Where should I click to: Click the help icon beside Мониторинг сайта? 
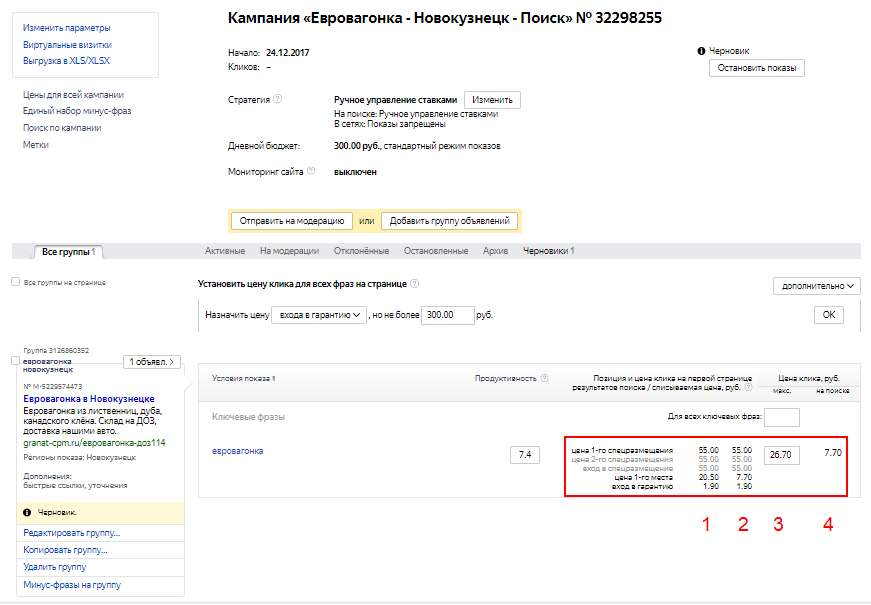point(311,171)
